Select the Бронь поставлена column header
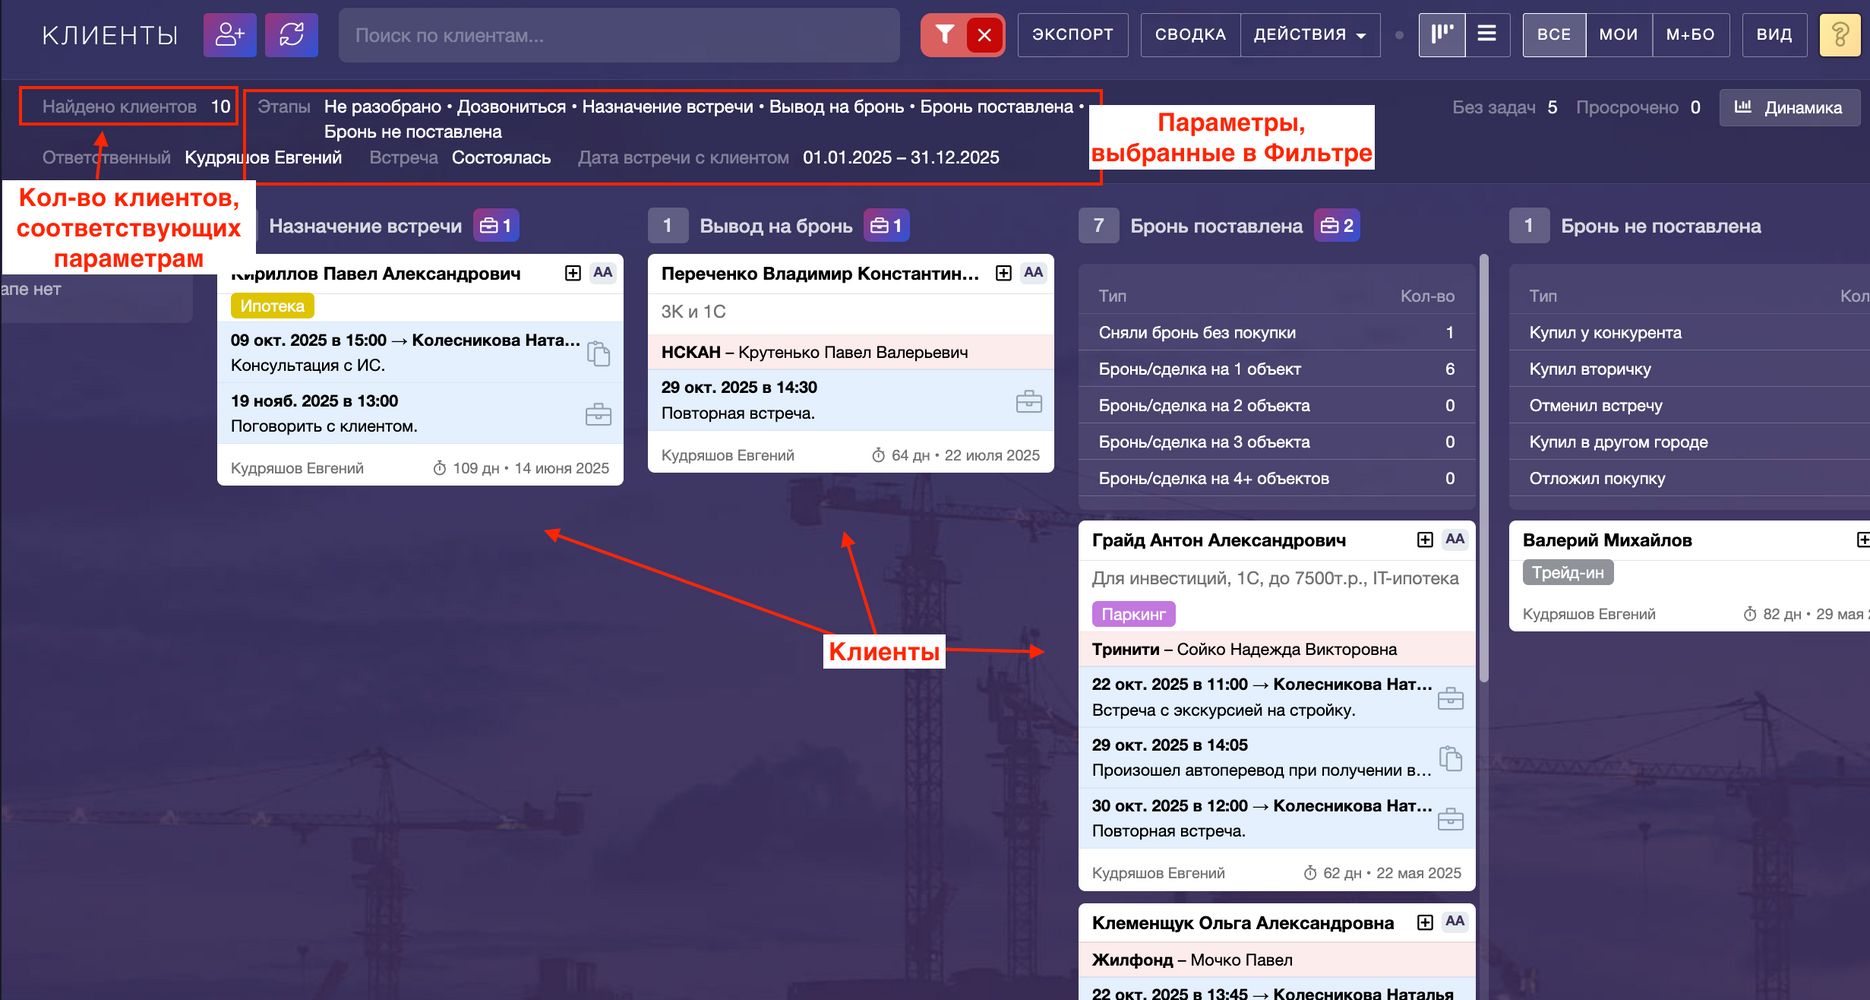Viewport: 1870px width, 1000px height. (x=1216, y=226)
